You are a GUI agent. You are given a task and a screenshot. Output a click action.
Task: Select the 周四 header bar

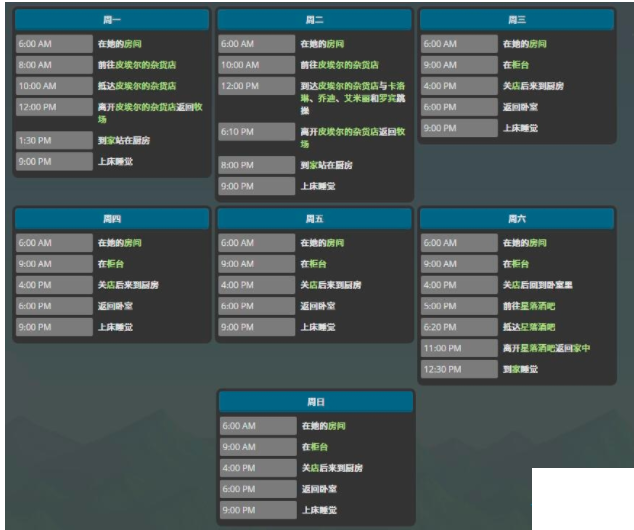[112, 219]
